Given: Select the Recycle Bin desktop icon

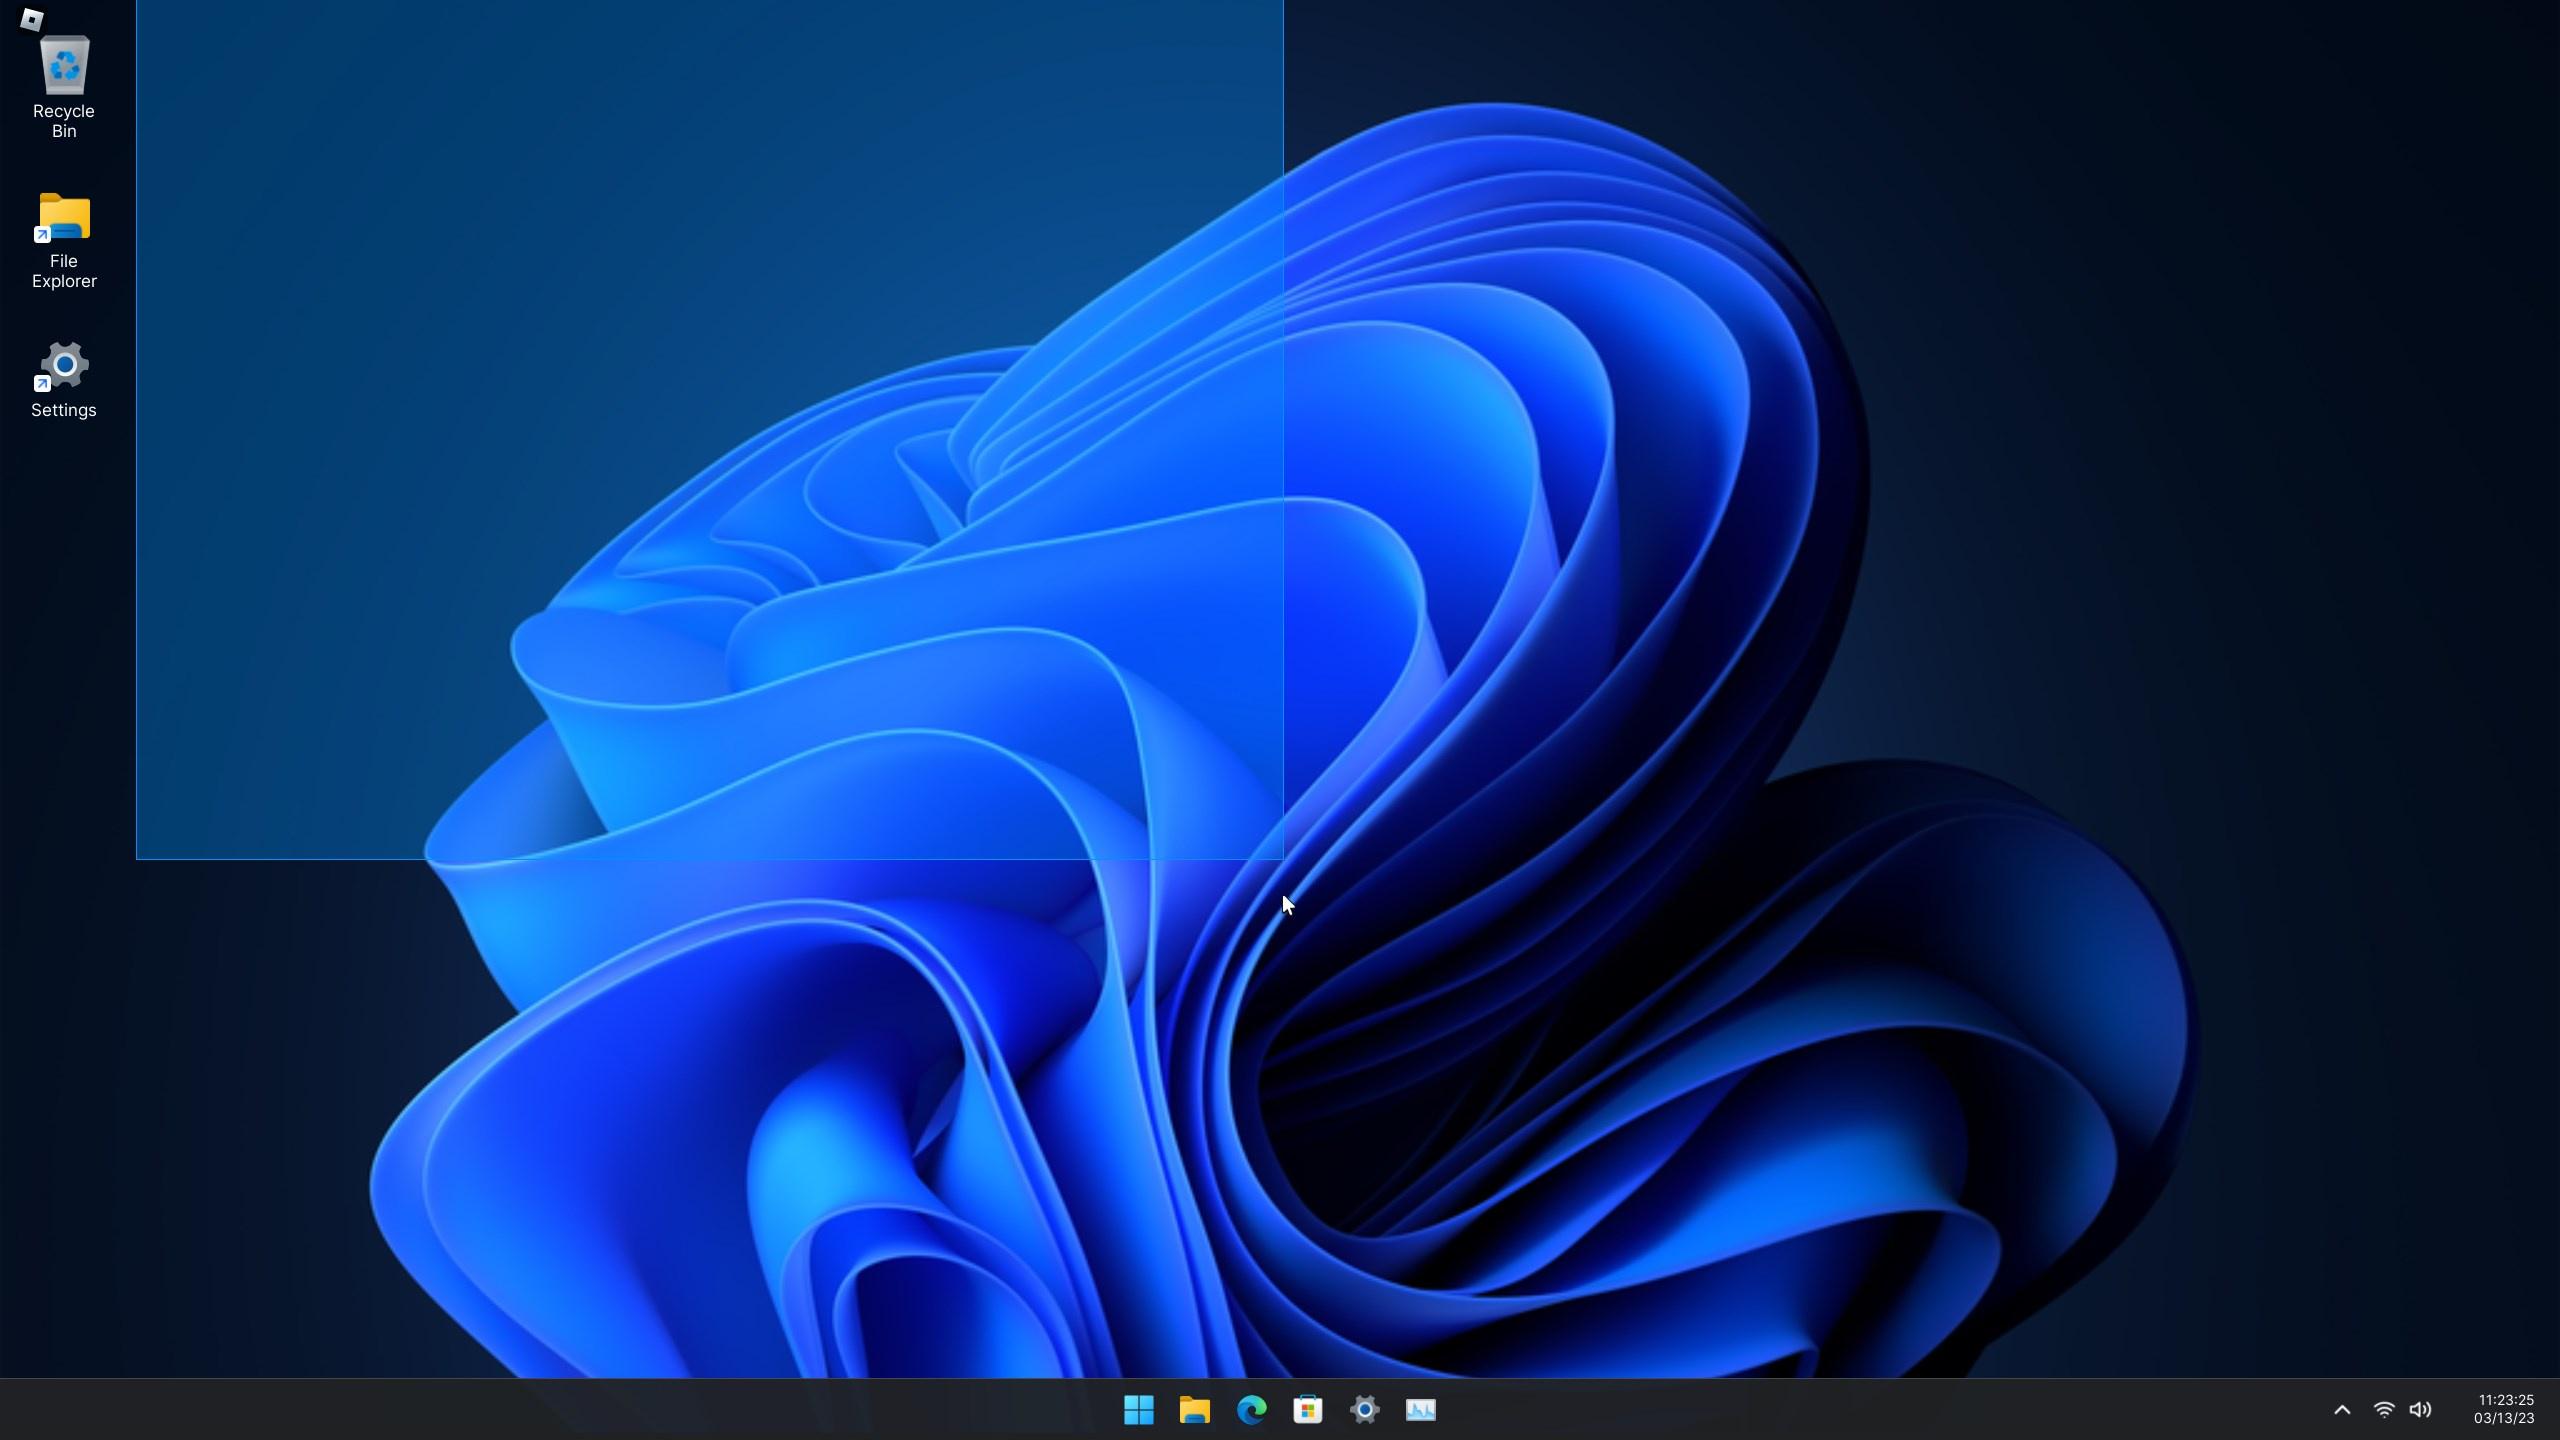Looking at the screenshot, I should point(64,66).
